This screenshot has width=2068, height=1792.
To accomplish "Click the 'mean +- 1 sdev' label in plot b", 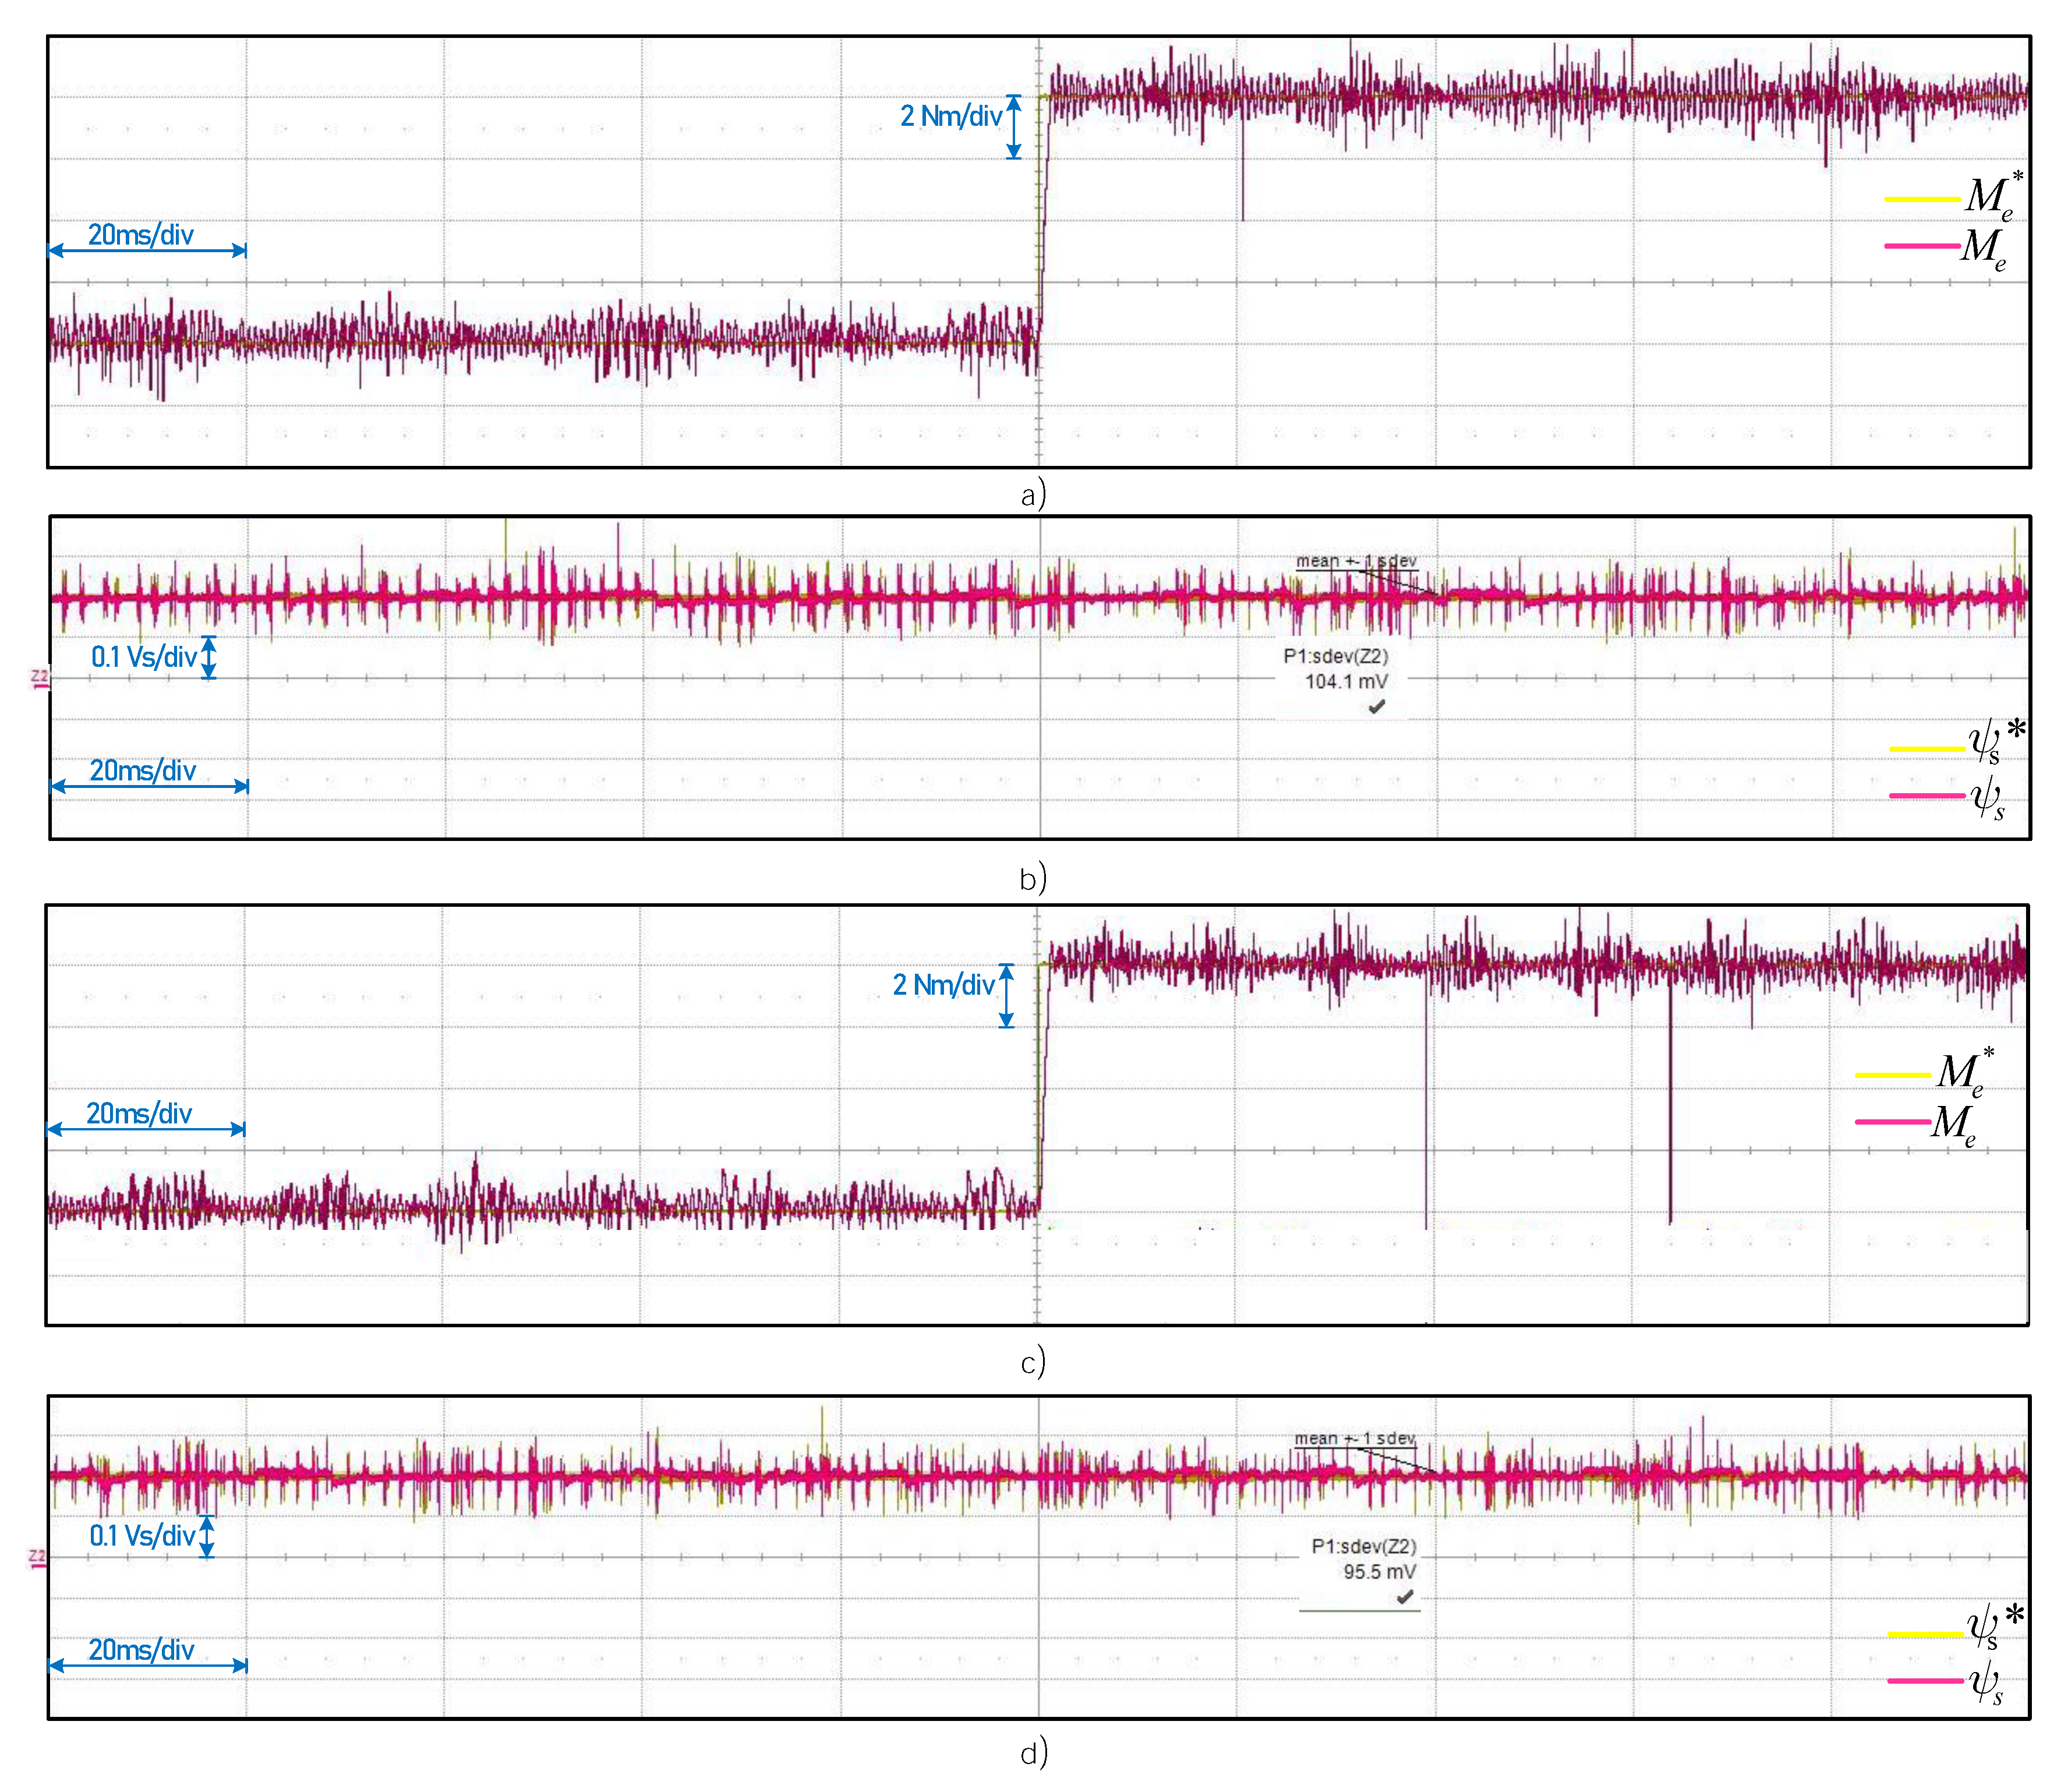I will [x=1356, y=561].
